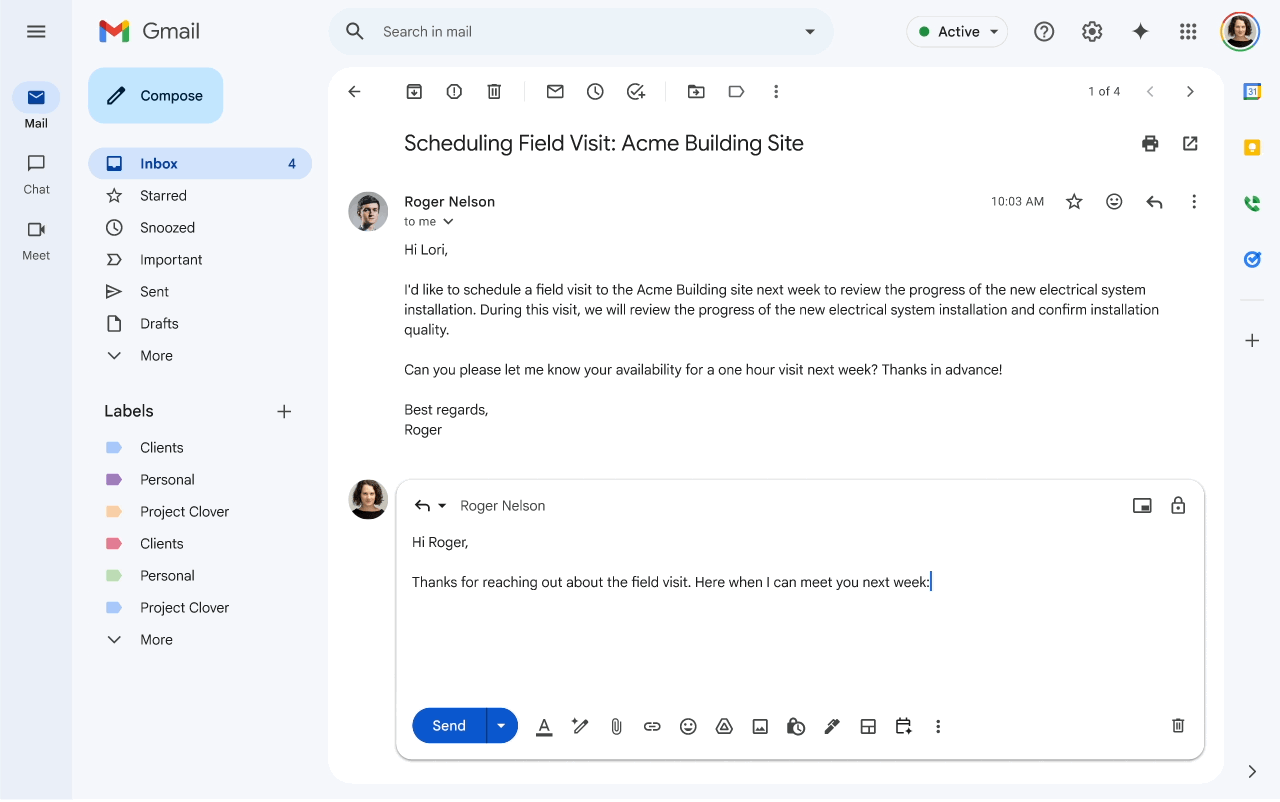Image resolution: width=1280 pixels, height=802 pixels.
Task: Attach a file to the reply
Action: point(616,725)
